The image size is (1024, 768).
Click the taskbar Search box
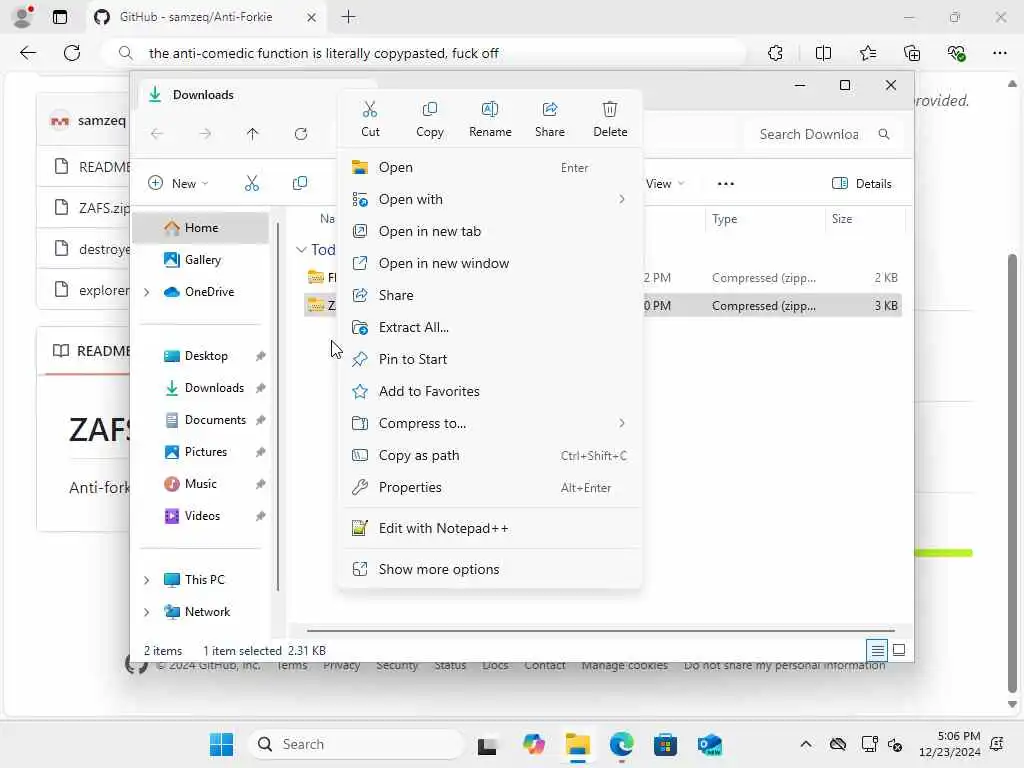pyautogui.click(x=356, y=744)
